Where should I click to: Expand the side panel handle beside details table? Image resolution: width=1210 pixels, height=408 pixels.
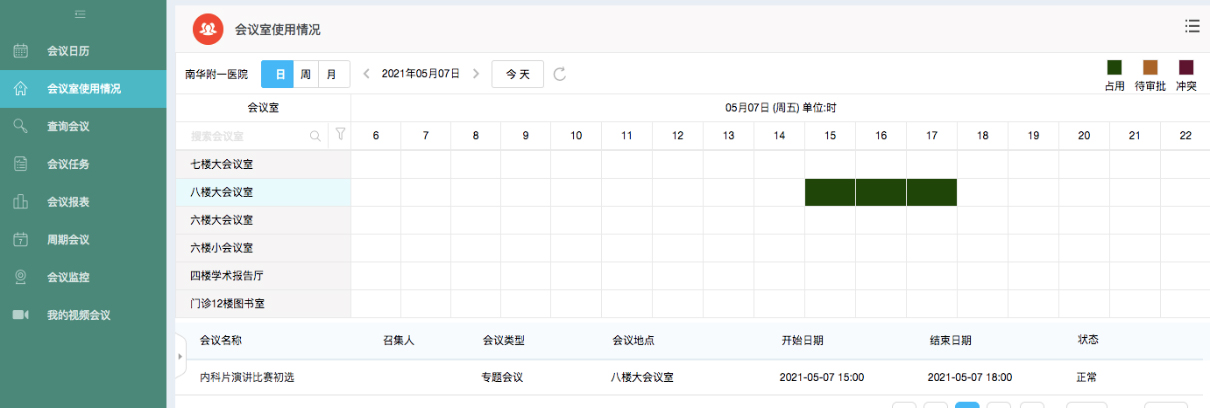pyautogui.click(x=181, y=355)
